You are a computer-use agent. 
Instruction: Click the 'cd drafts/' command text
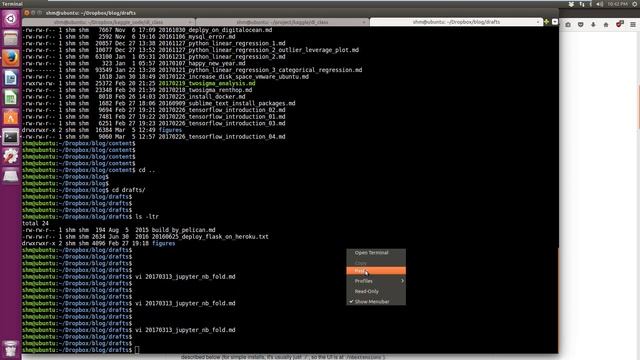tap(129, 190)
